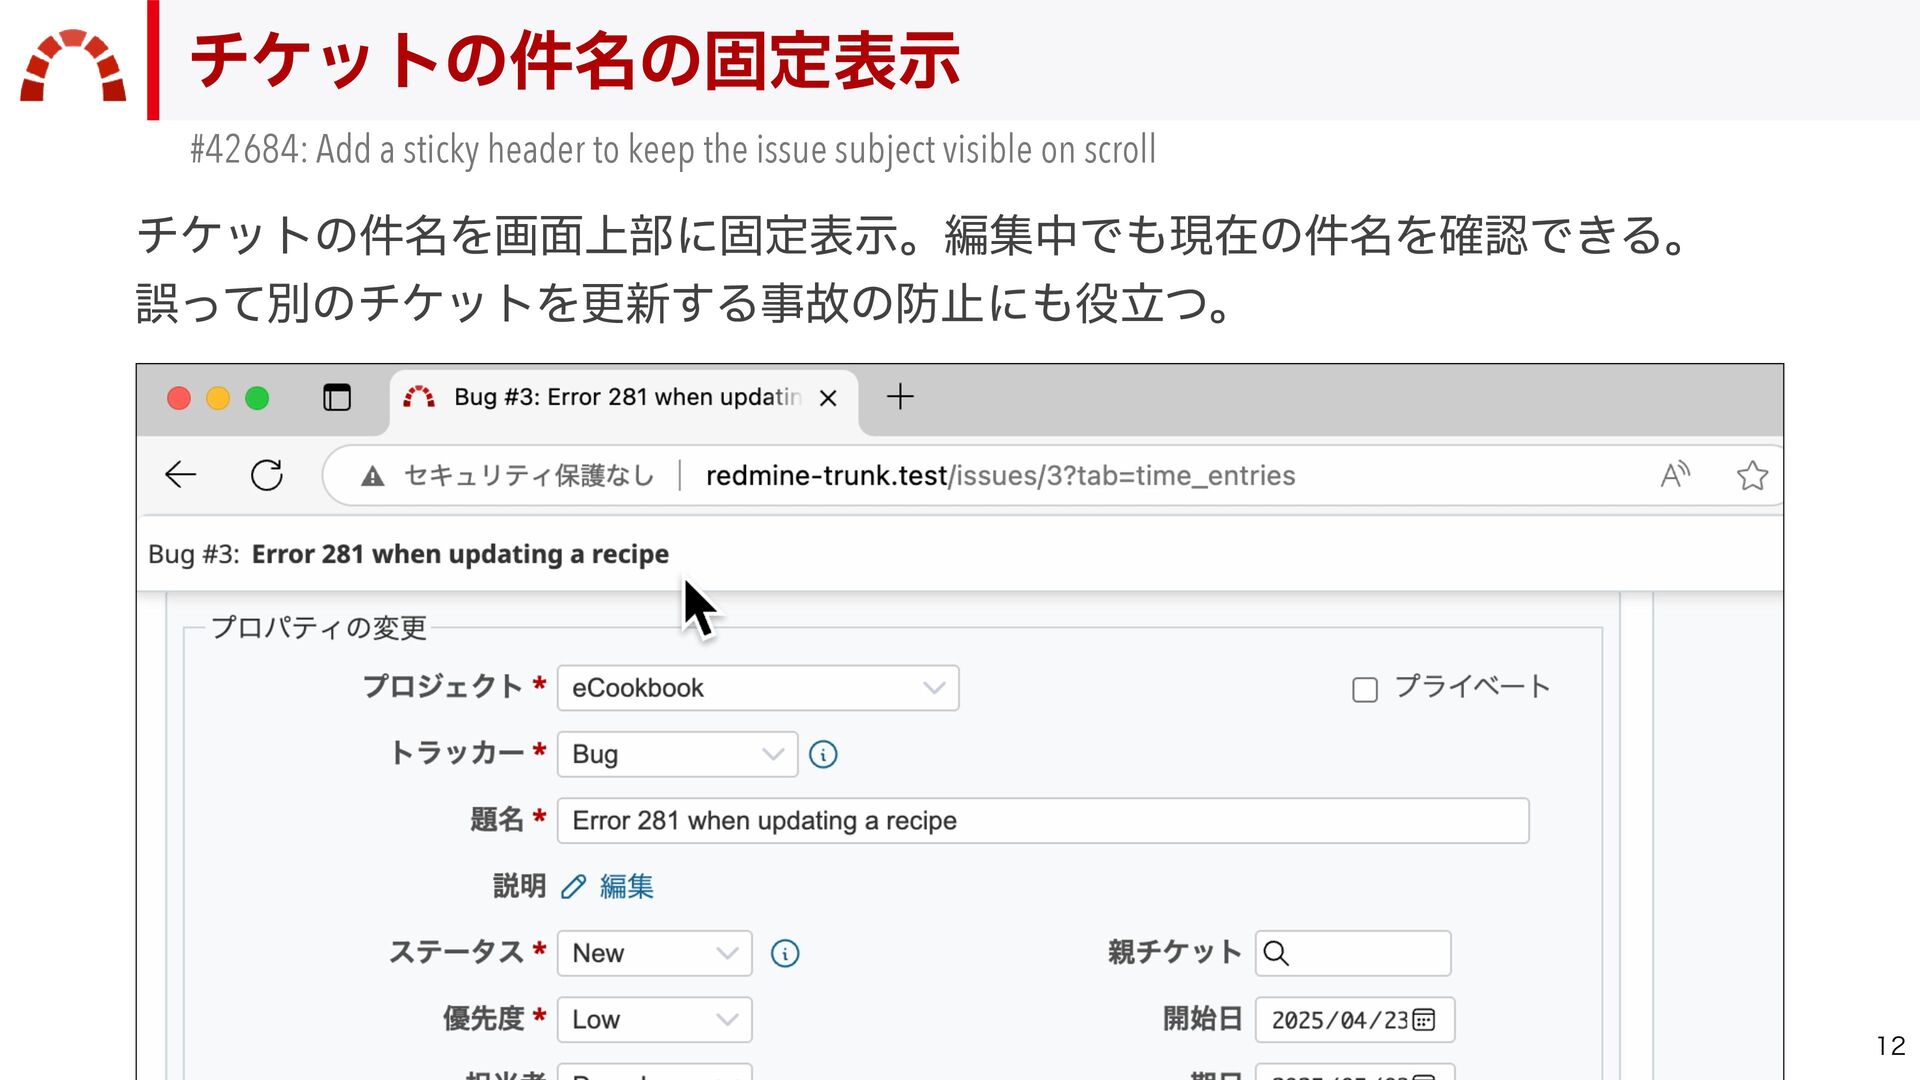This screenshot has height=1080, width=1920.
Task: Open a new browser tab
Action: point(900,397)
